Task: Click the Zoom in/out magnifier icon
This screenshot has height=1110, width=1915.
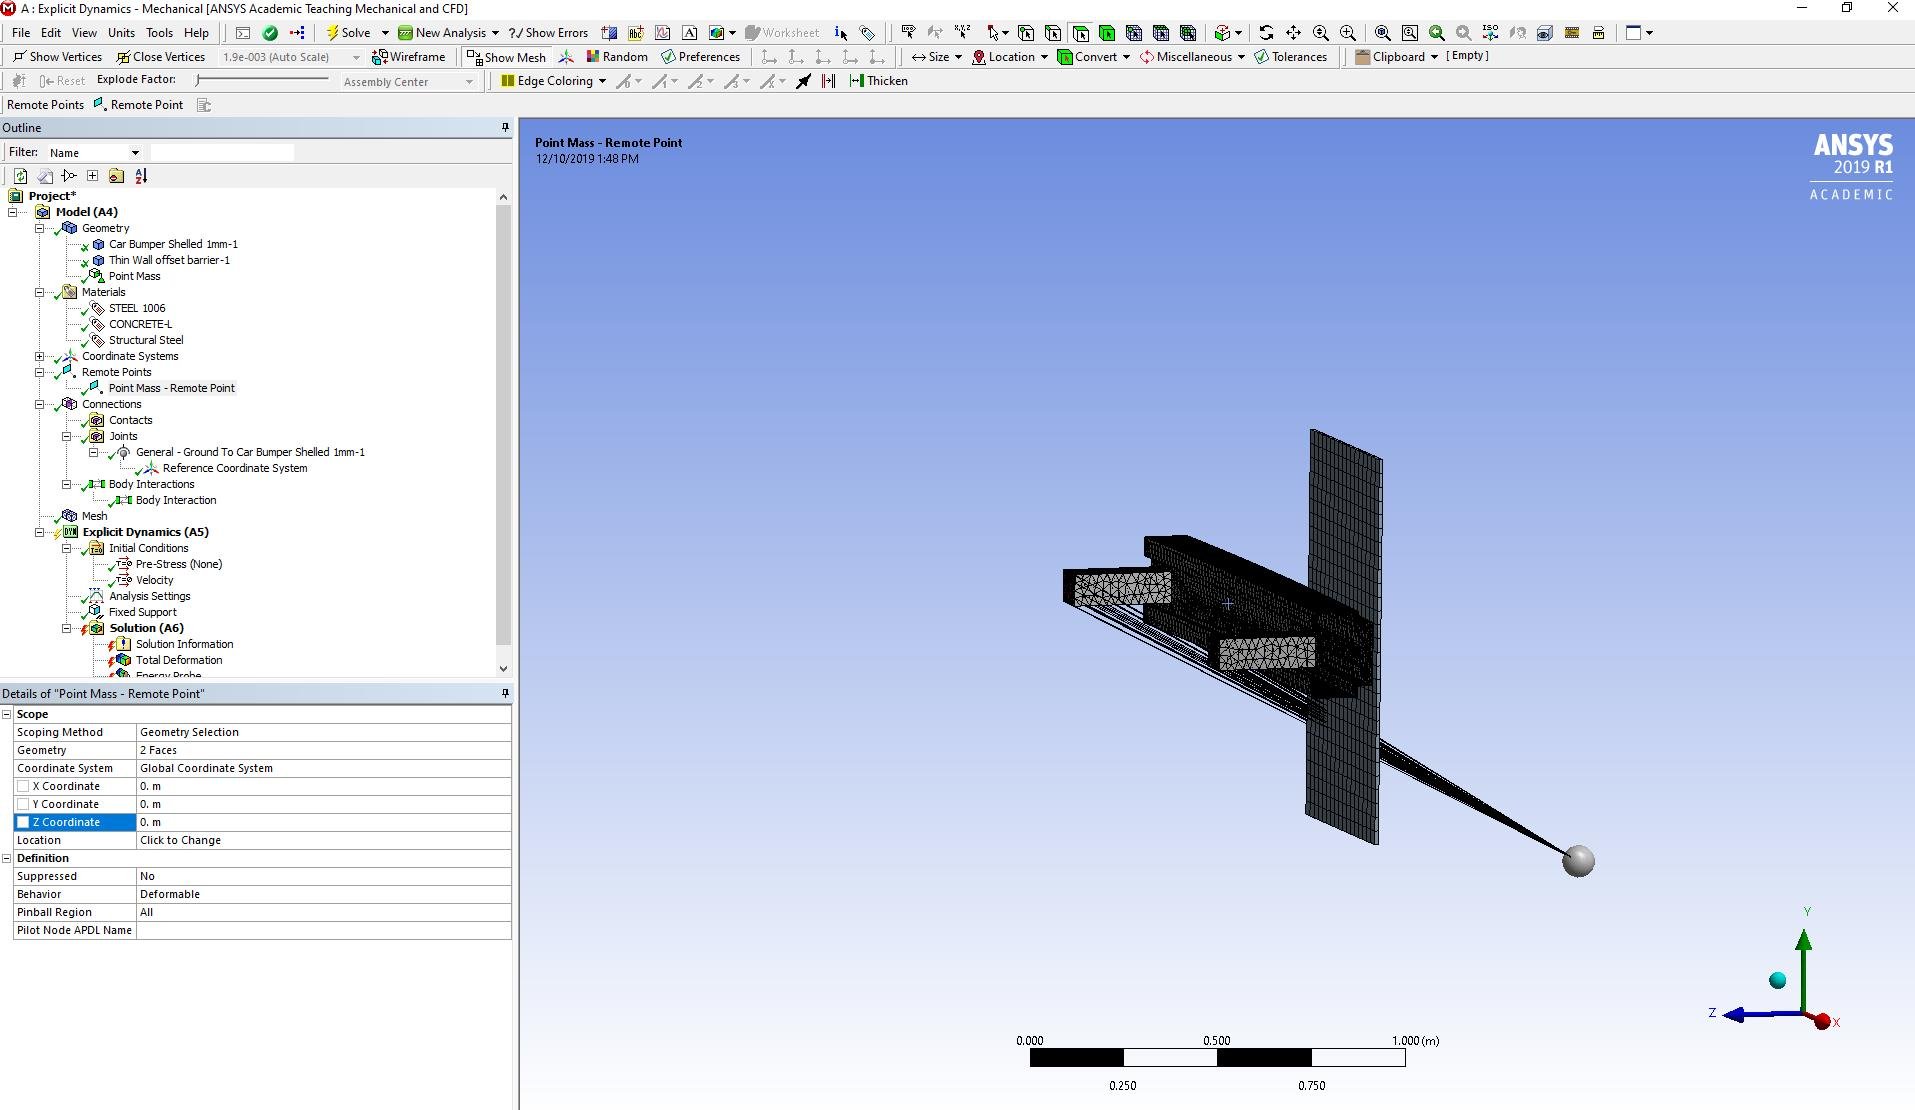Action: (1321, 33)
